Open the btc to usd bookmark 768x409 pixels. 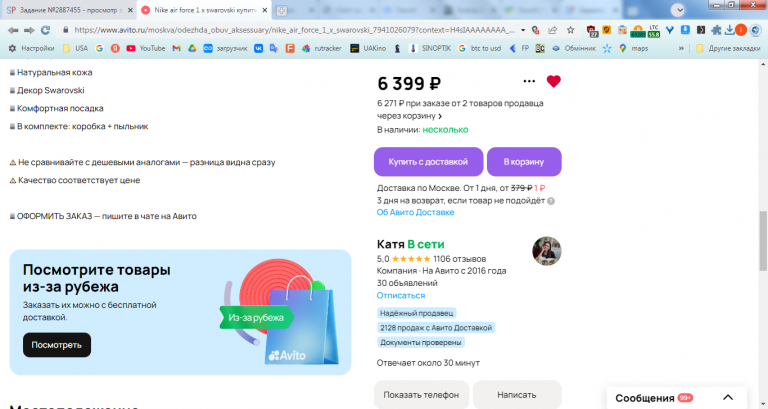tap(480, 48)
